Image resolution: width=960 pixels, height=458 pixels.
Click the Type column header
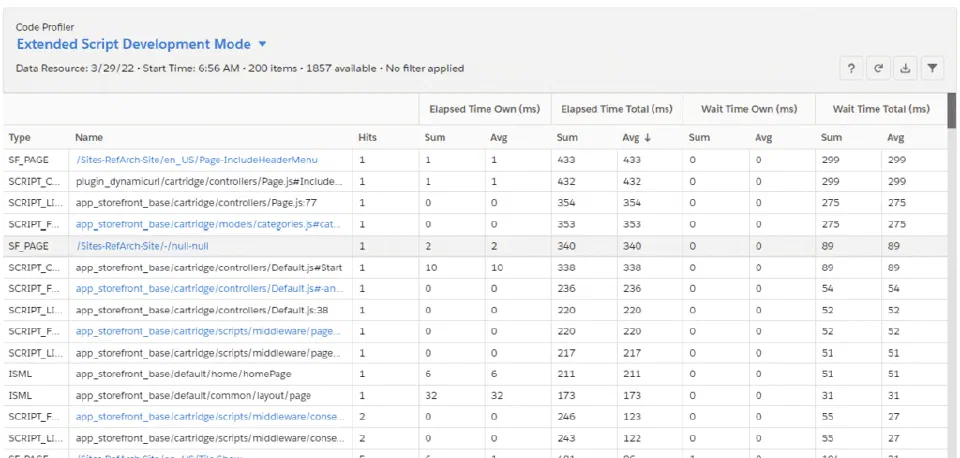point(20,138)
